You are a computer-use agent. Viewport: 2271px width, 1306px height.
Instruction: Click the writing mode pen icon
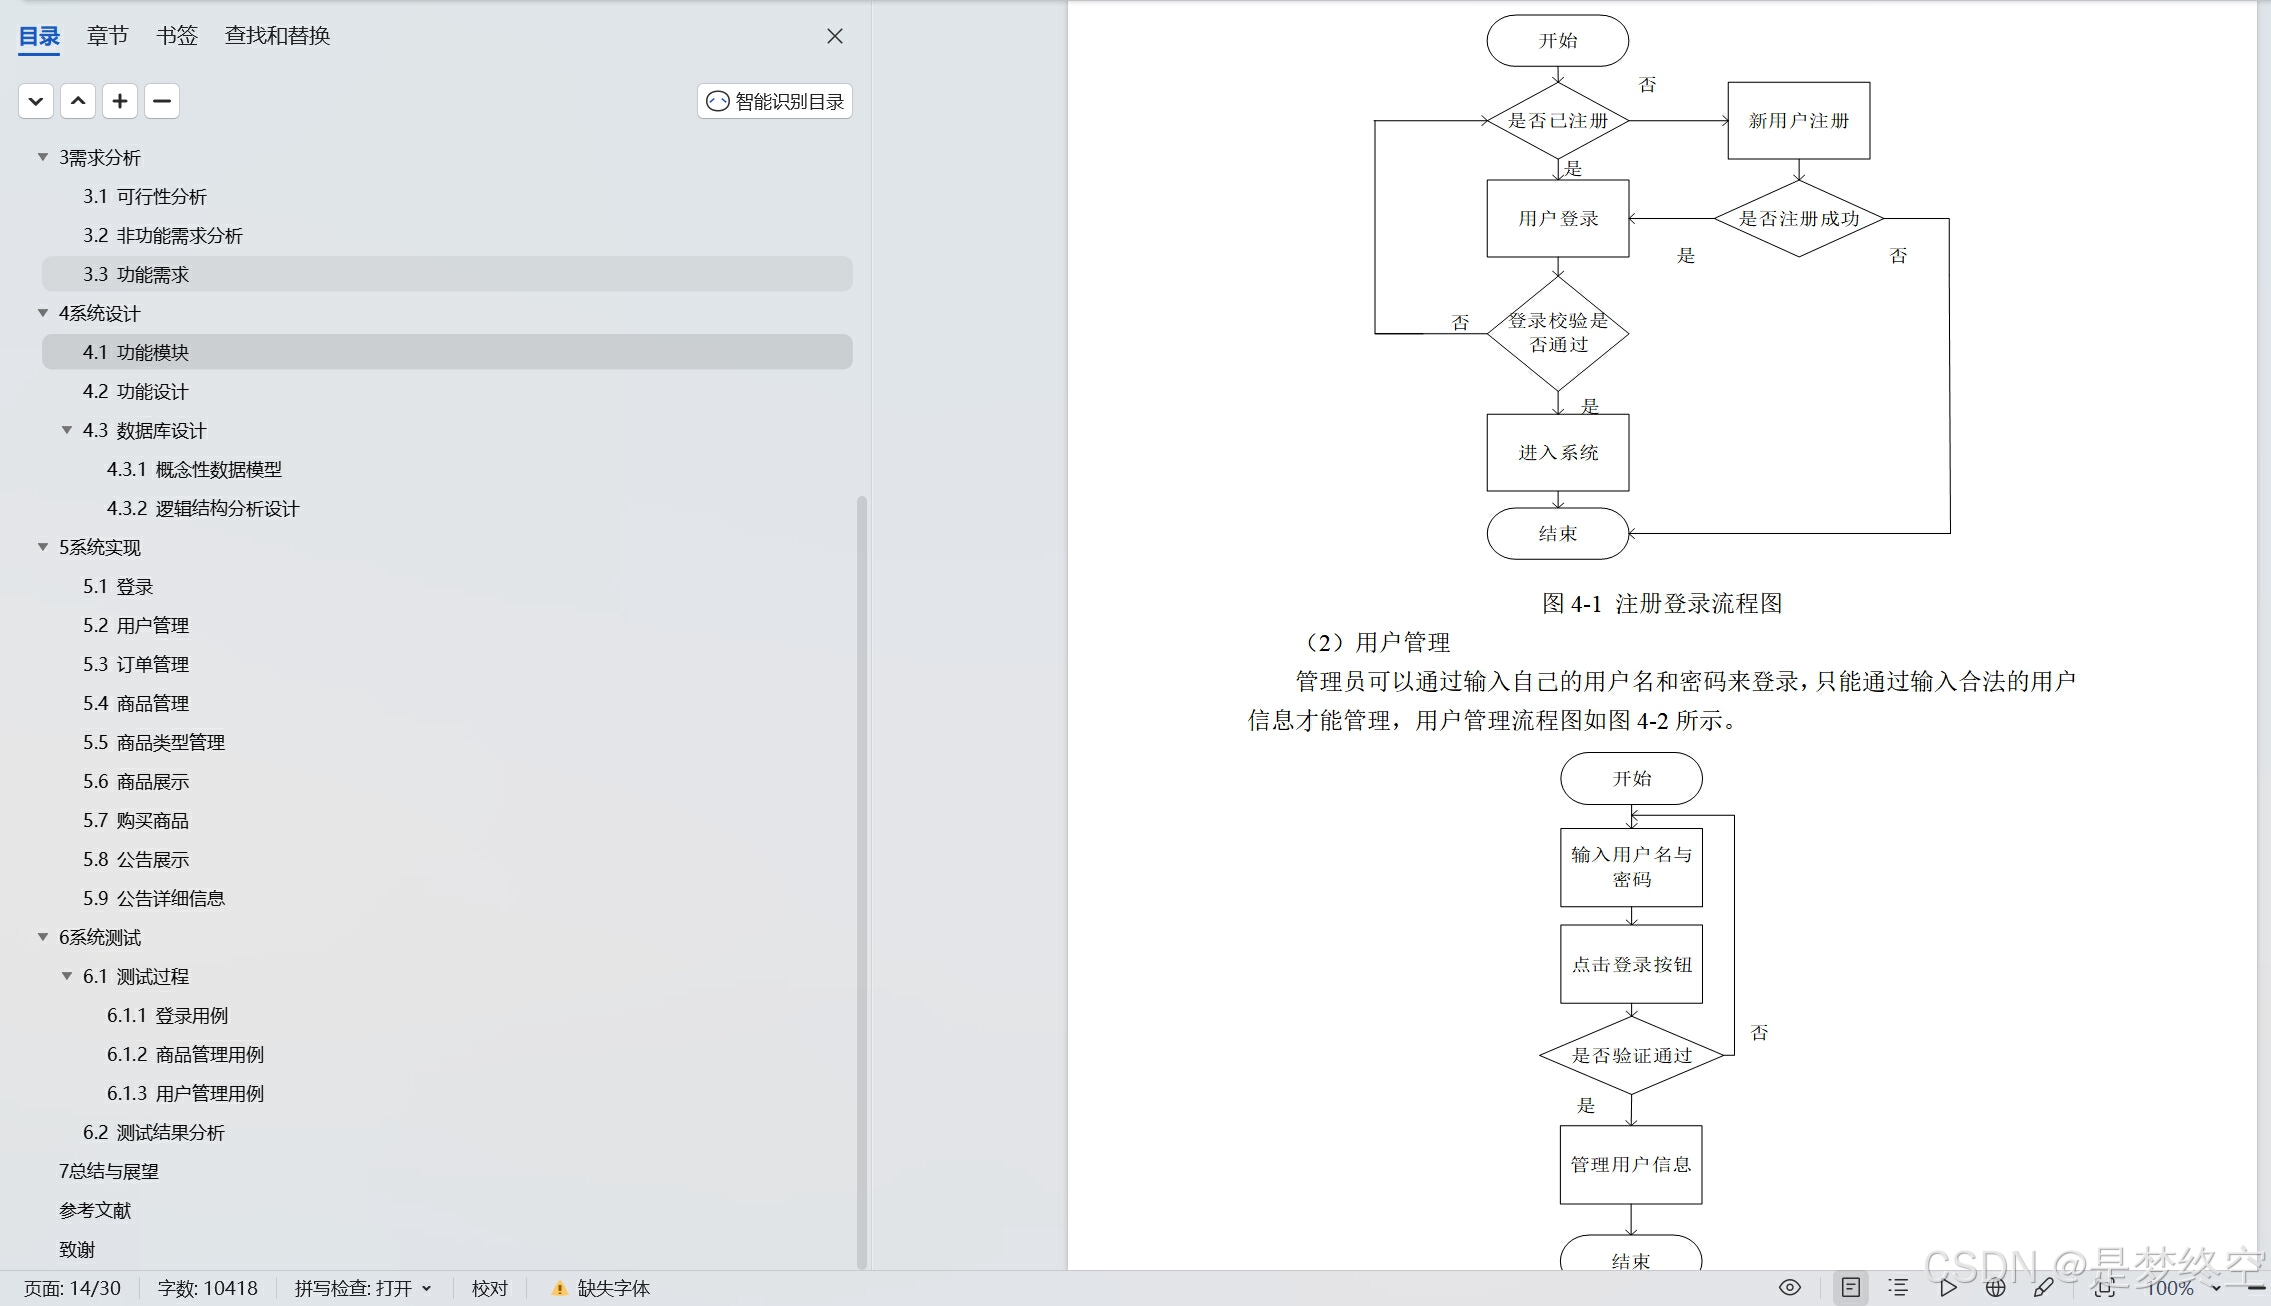pyautogui.click(x=2043, y=1287)
